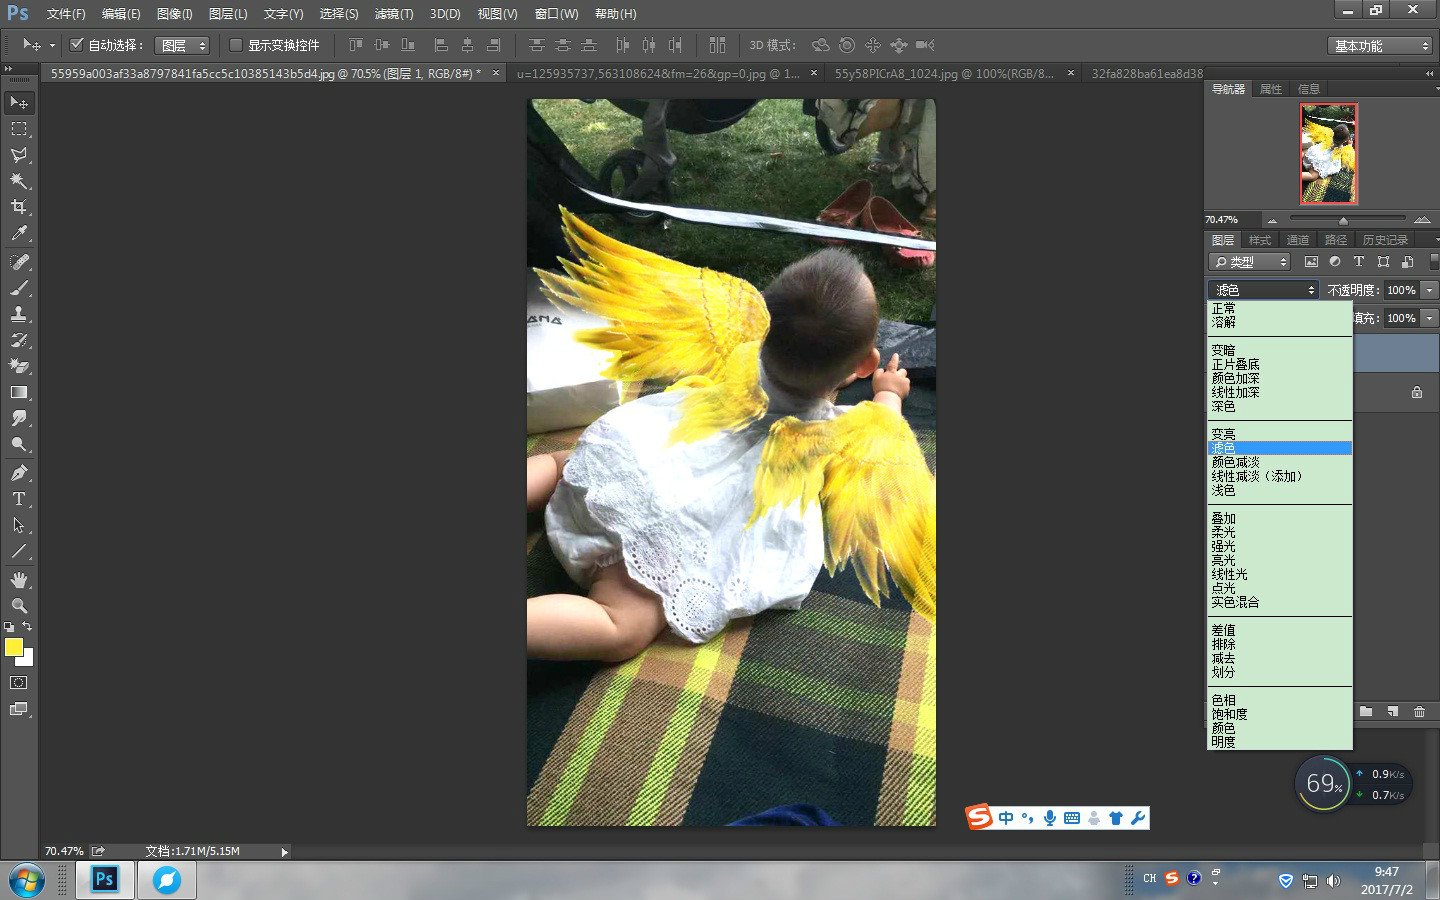Screen dimensions: 1440x900
Task: Expand the 基本功能 workspace dropdown
Action: pyautogui.click(x=1382, y=46)
